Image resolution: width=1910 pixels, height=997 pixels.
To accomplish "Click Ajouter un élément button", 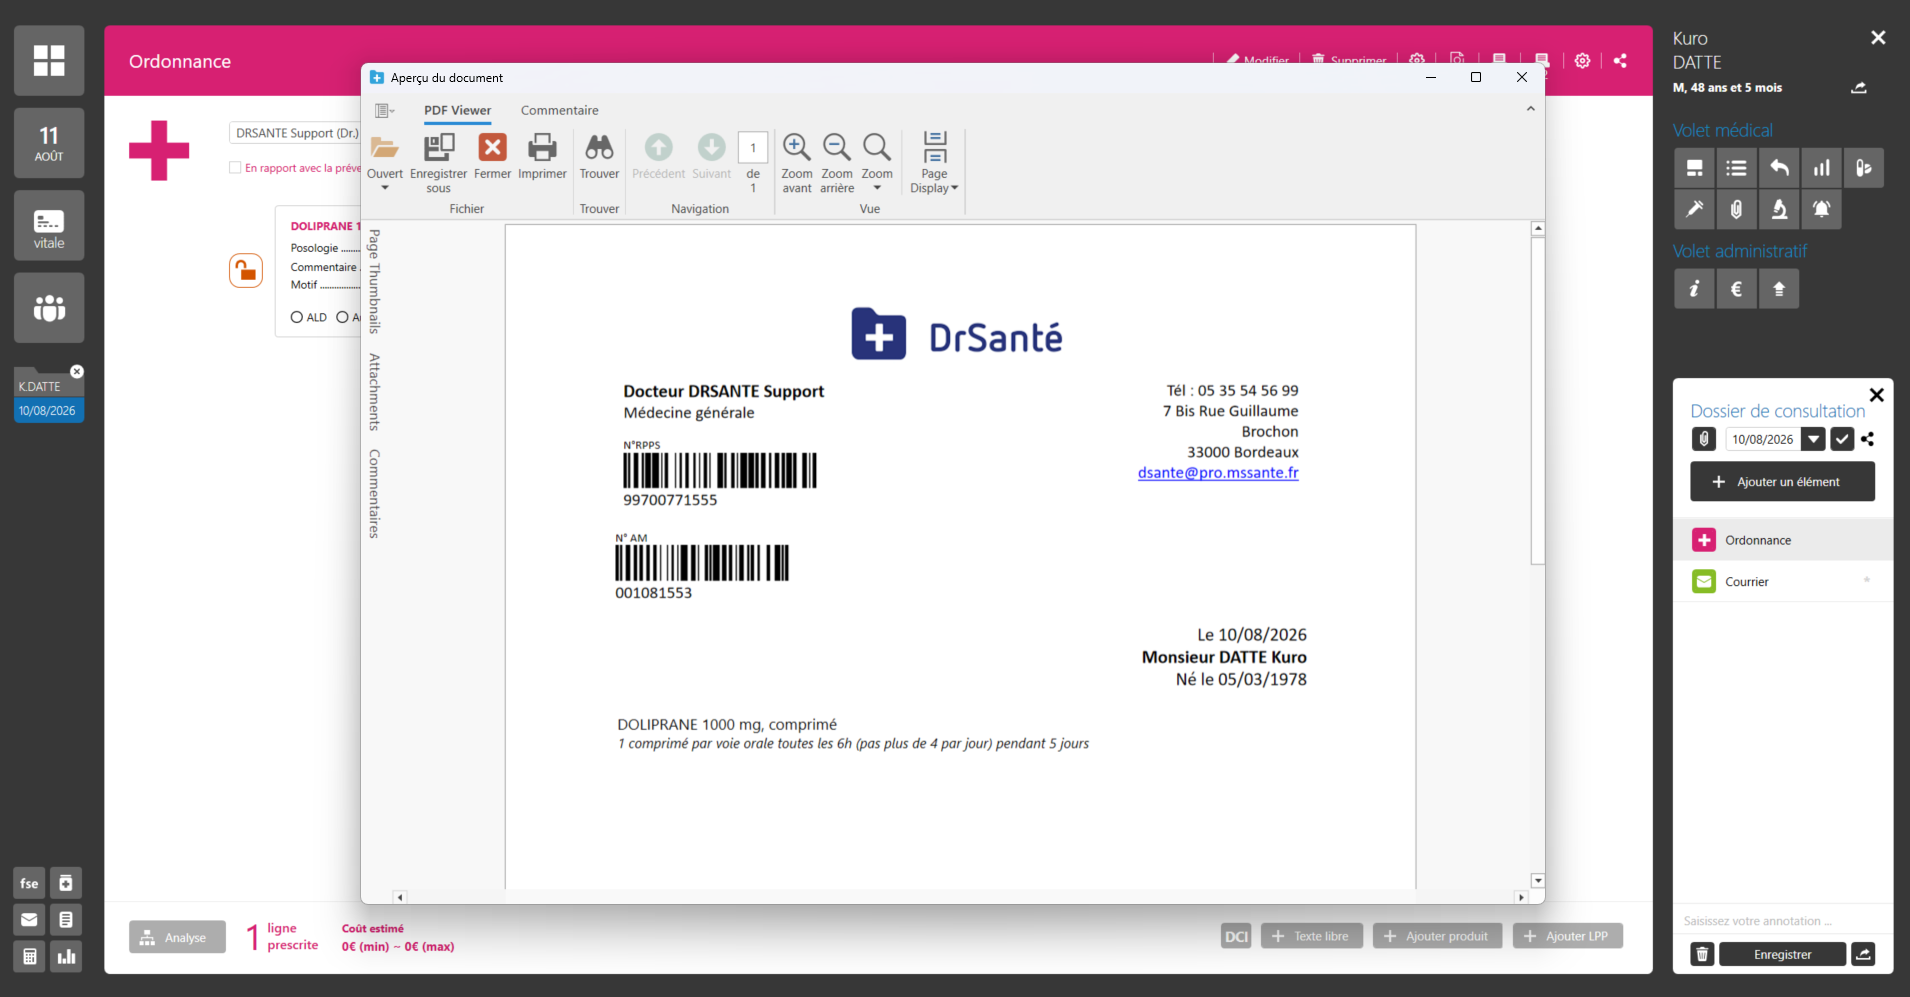I will tap(1782, 482).
